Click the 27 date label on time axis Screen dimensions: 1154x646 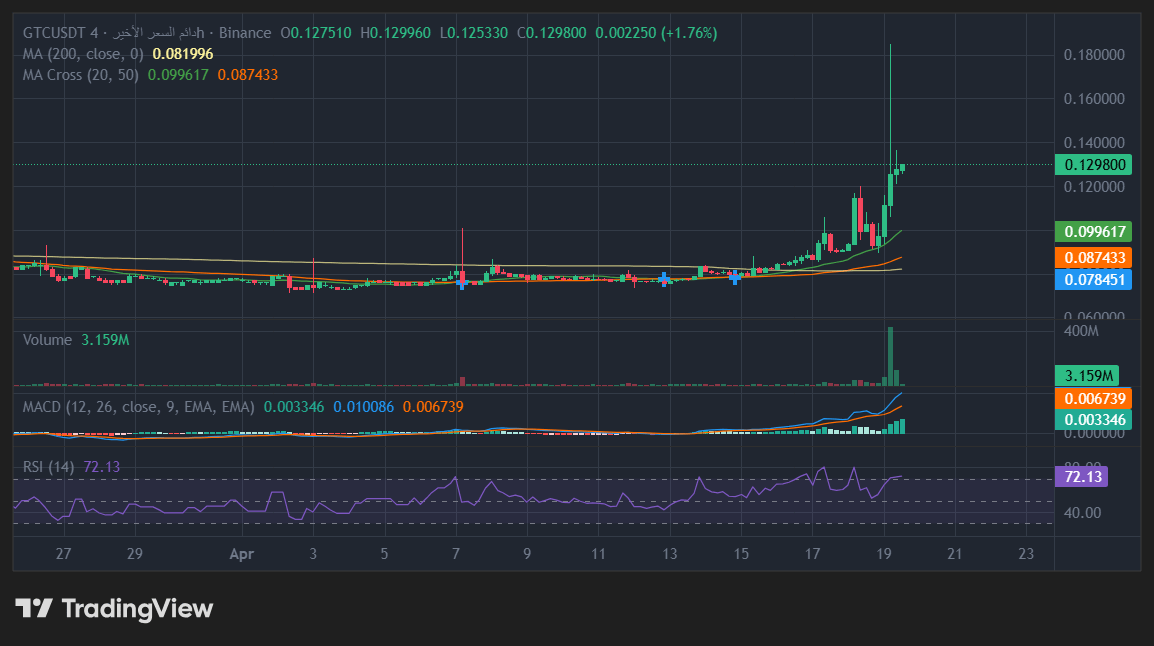[63, 554]
